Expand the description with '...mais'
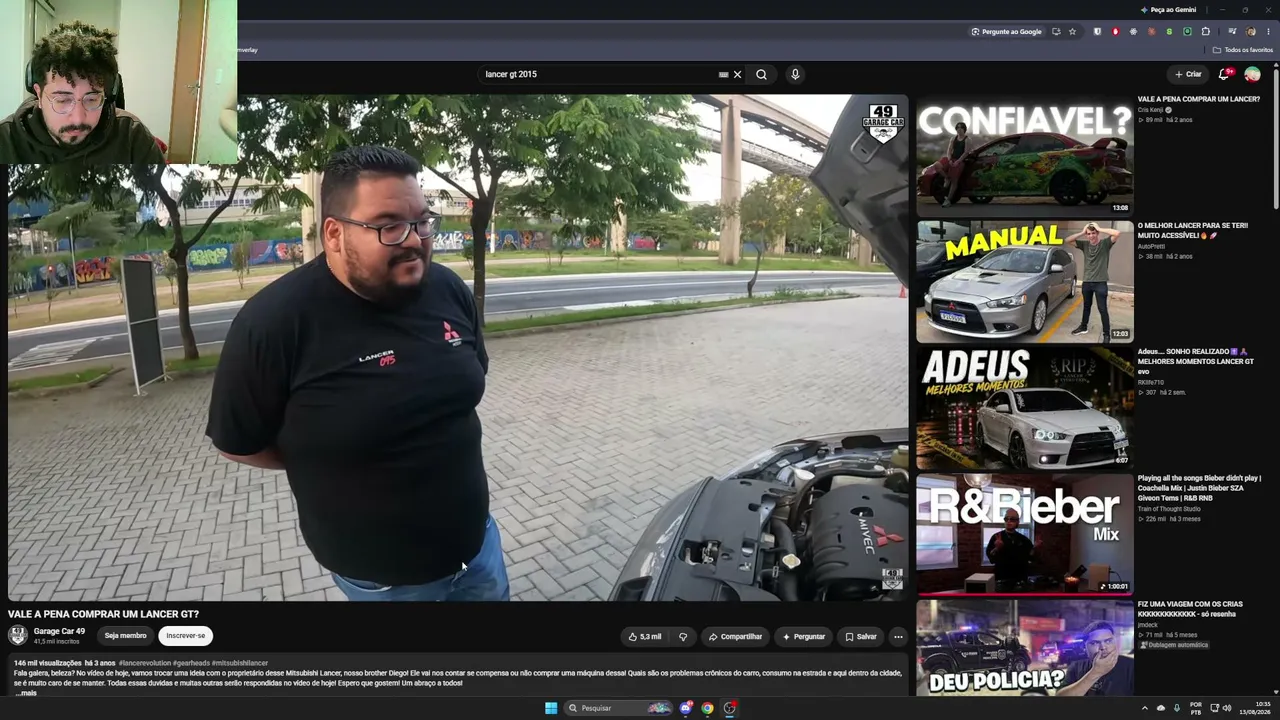 point(27,693)
